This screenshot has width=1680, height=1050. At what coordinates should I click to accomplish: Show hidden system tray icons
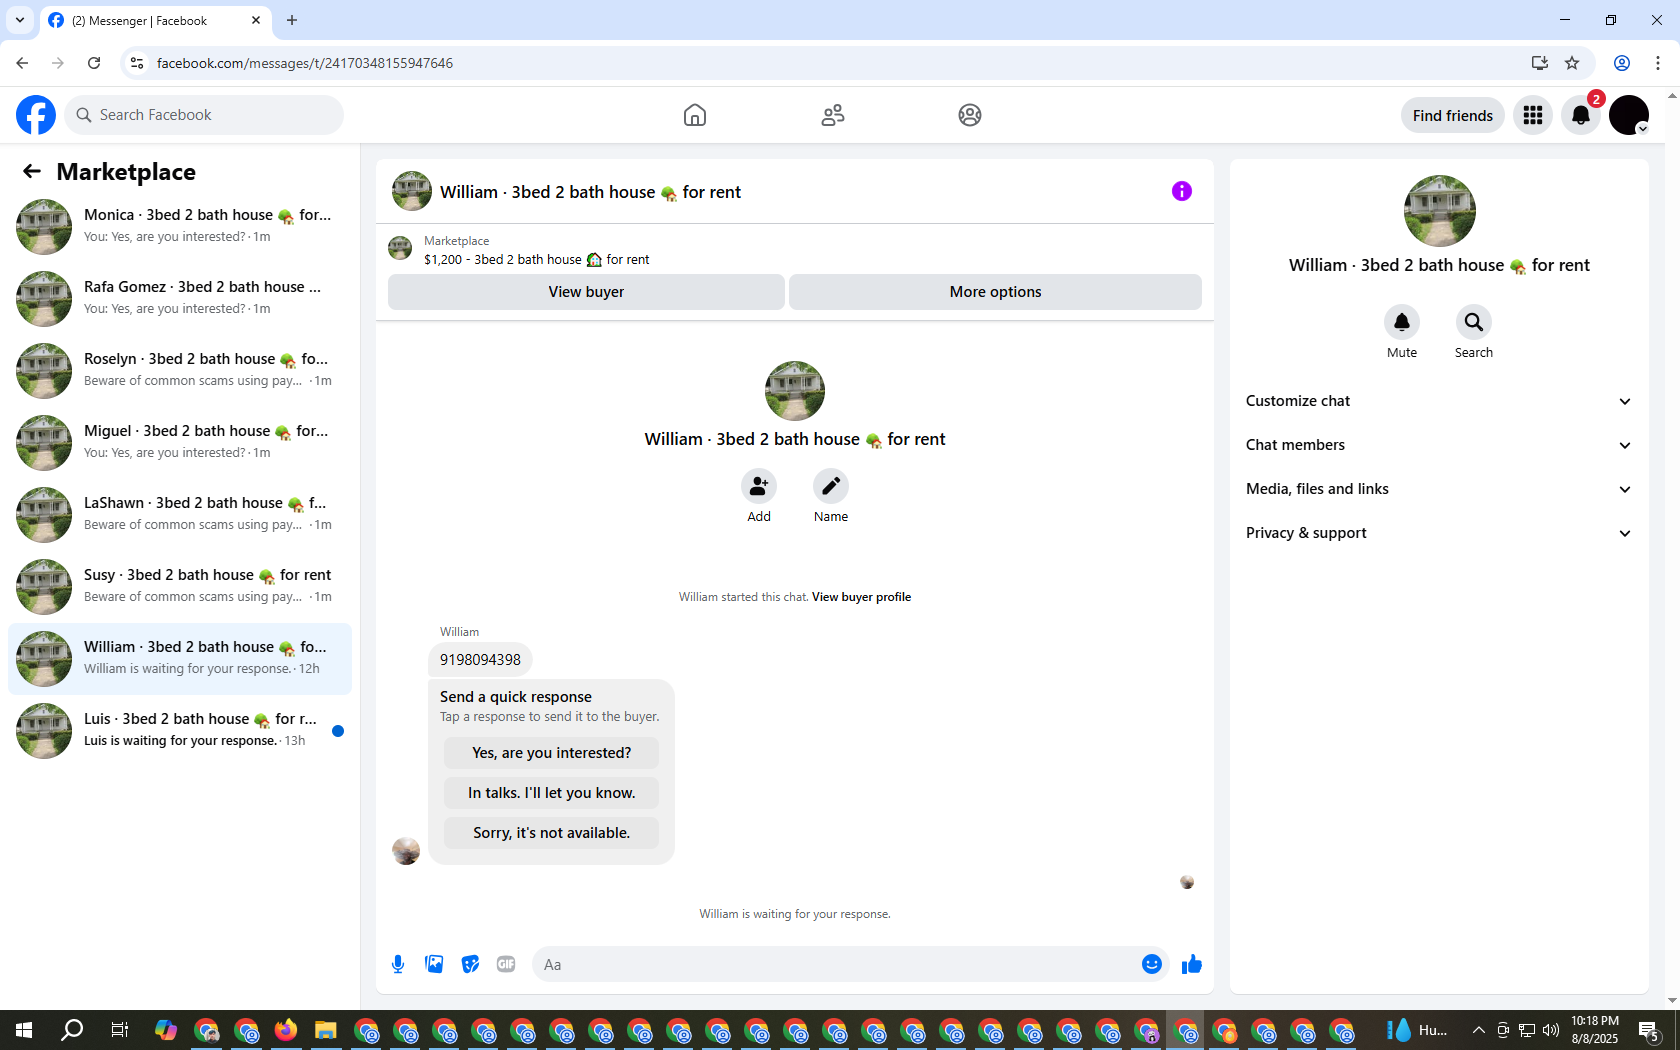pyautogui.click(x=1478, y=1030)
